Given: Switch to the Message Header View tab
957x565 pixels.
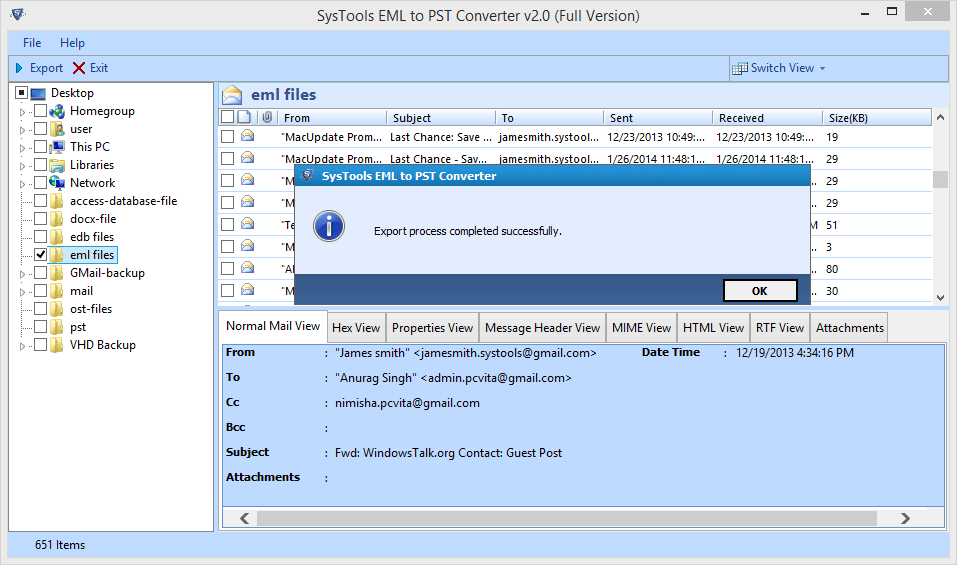Looking at the screenshot, I should [543, 328].
